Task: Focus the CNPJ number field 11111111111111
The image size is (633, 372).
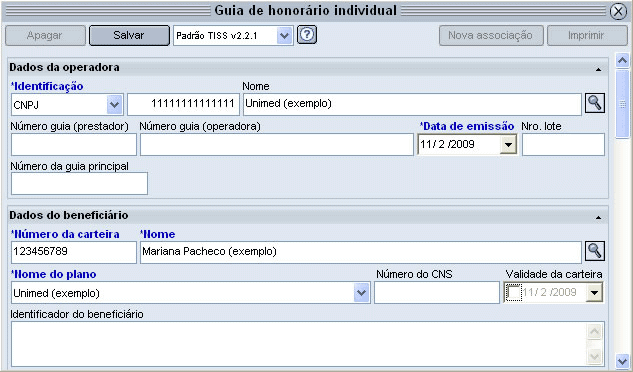Action: pyautogui.click(x=183, y=104)
